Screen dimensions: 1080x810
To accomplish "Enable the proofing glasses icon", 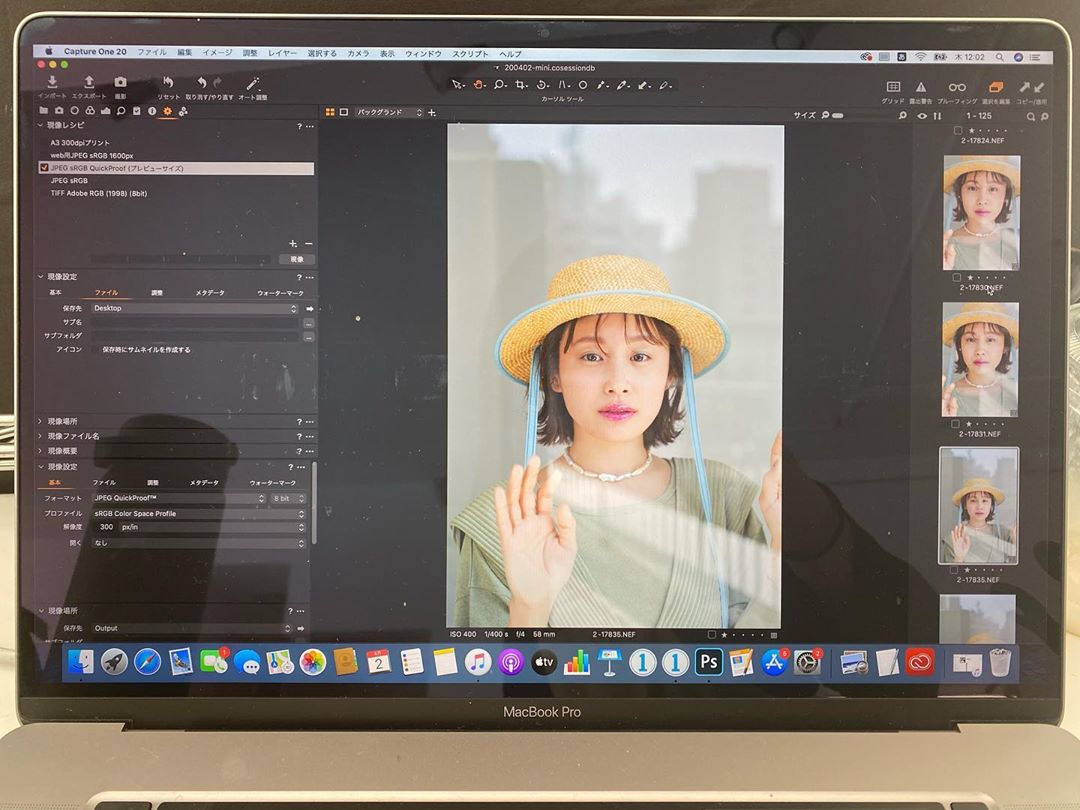I will point(957,88).
